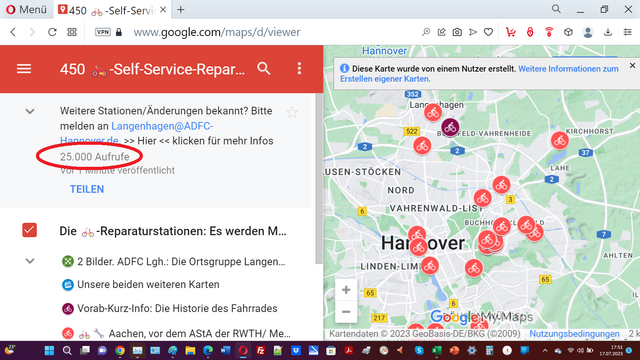Click the TEILEN share button
This screenshot has width=640, height=360.
(x=87, y=189)
